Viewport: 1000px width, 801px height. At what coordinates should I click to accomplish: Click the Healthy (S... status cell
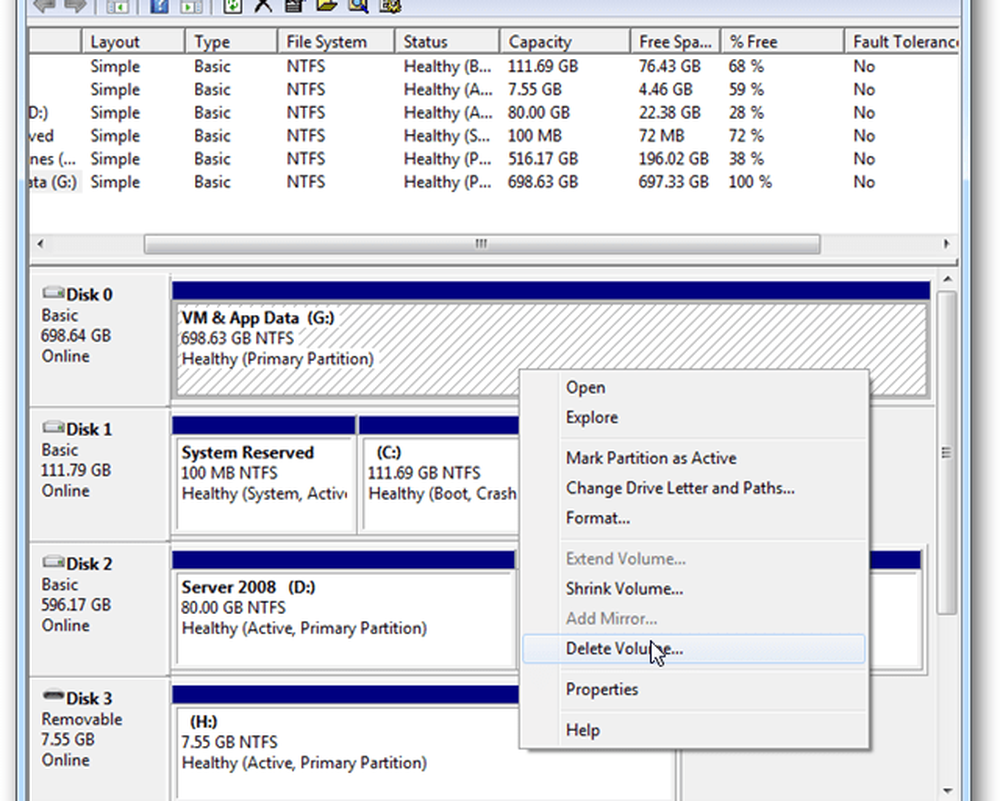coord(446,136)
